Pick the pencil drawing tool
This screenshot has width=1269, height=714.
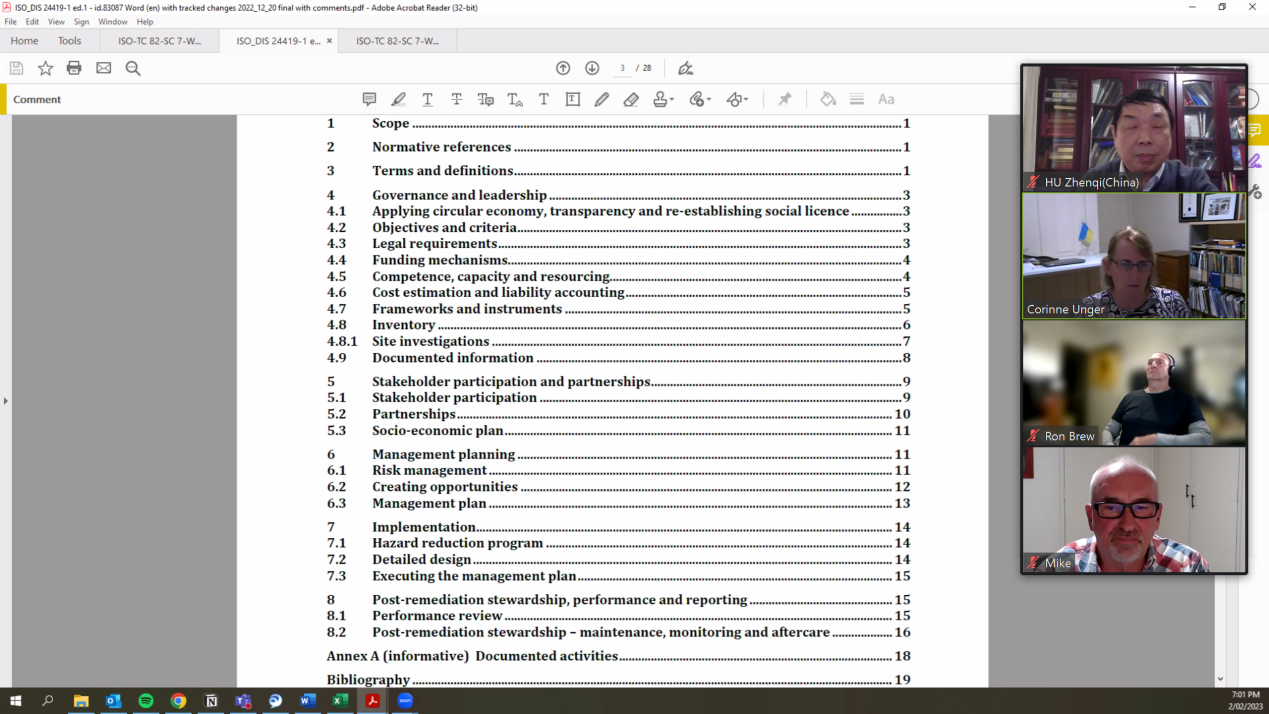pyautogui.click(x=601, y=99)
